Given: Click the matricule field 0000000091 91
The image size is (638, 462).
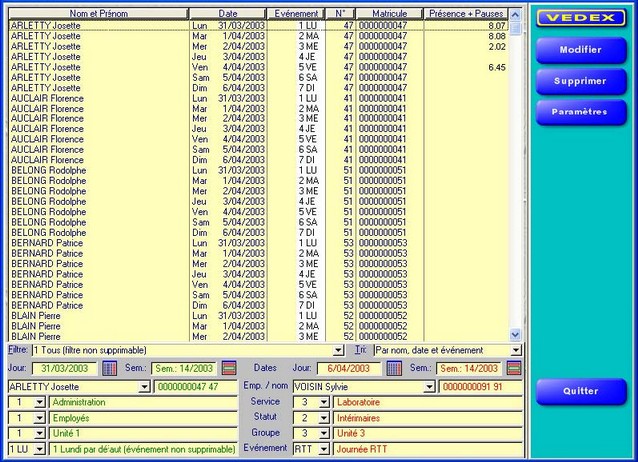Looking at the screenshot, I should pos(481,387).
